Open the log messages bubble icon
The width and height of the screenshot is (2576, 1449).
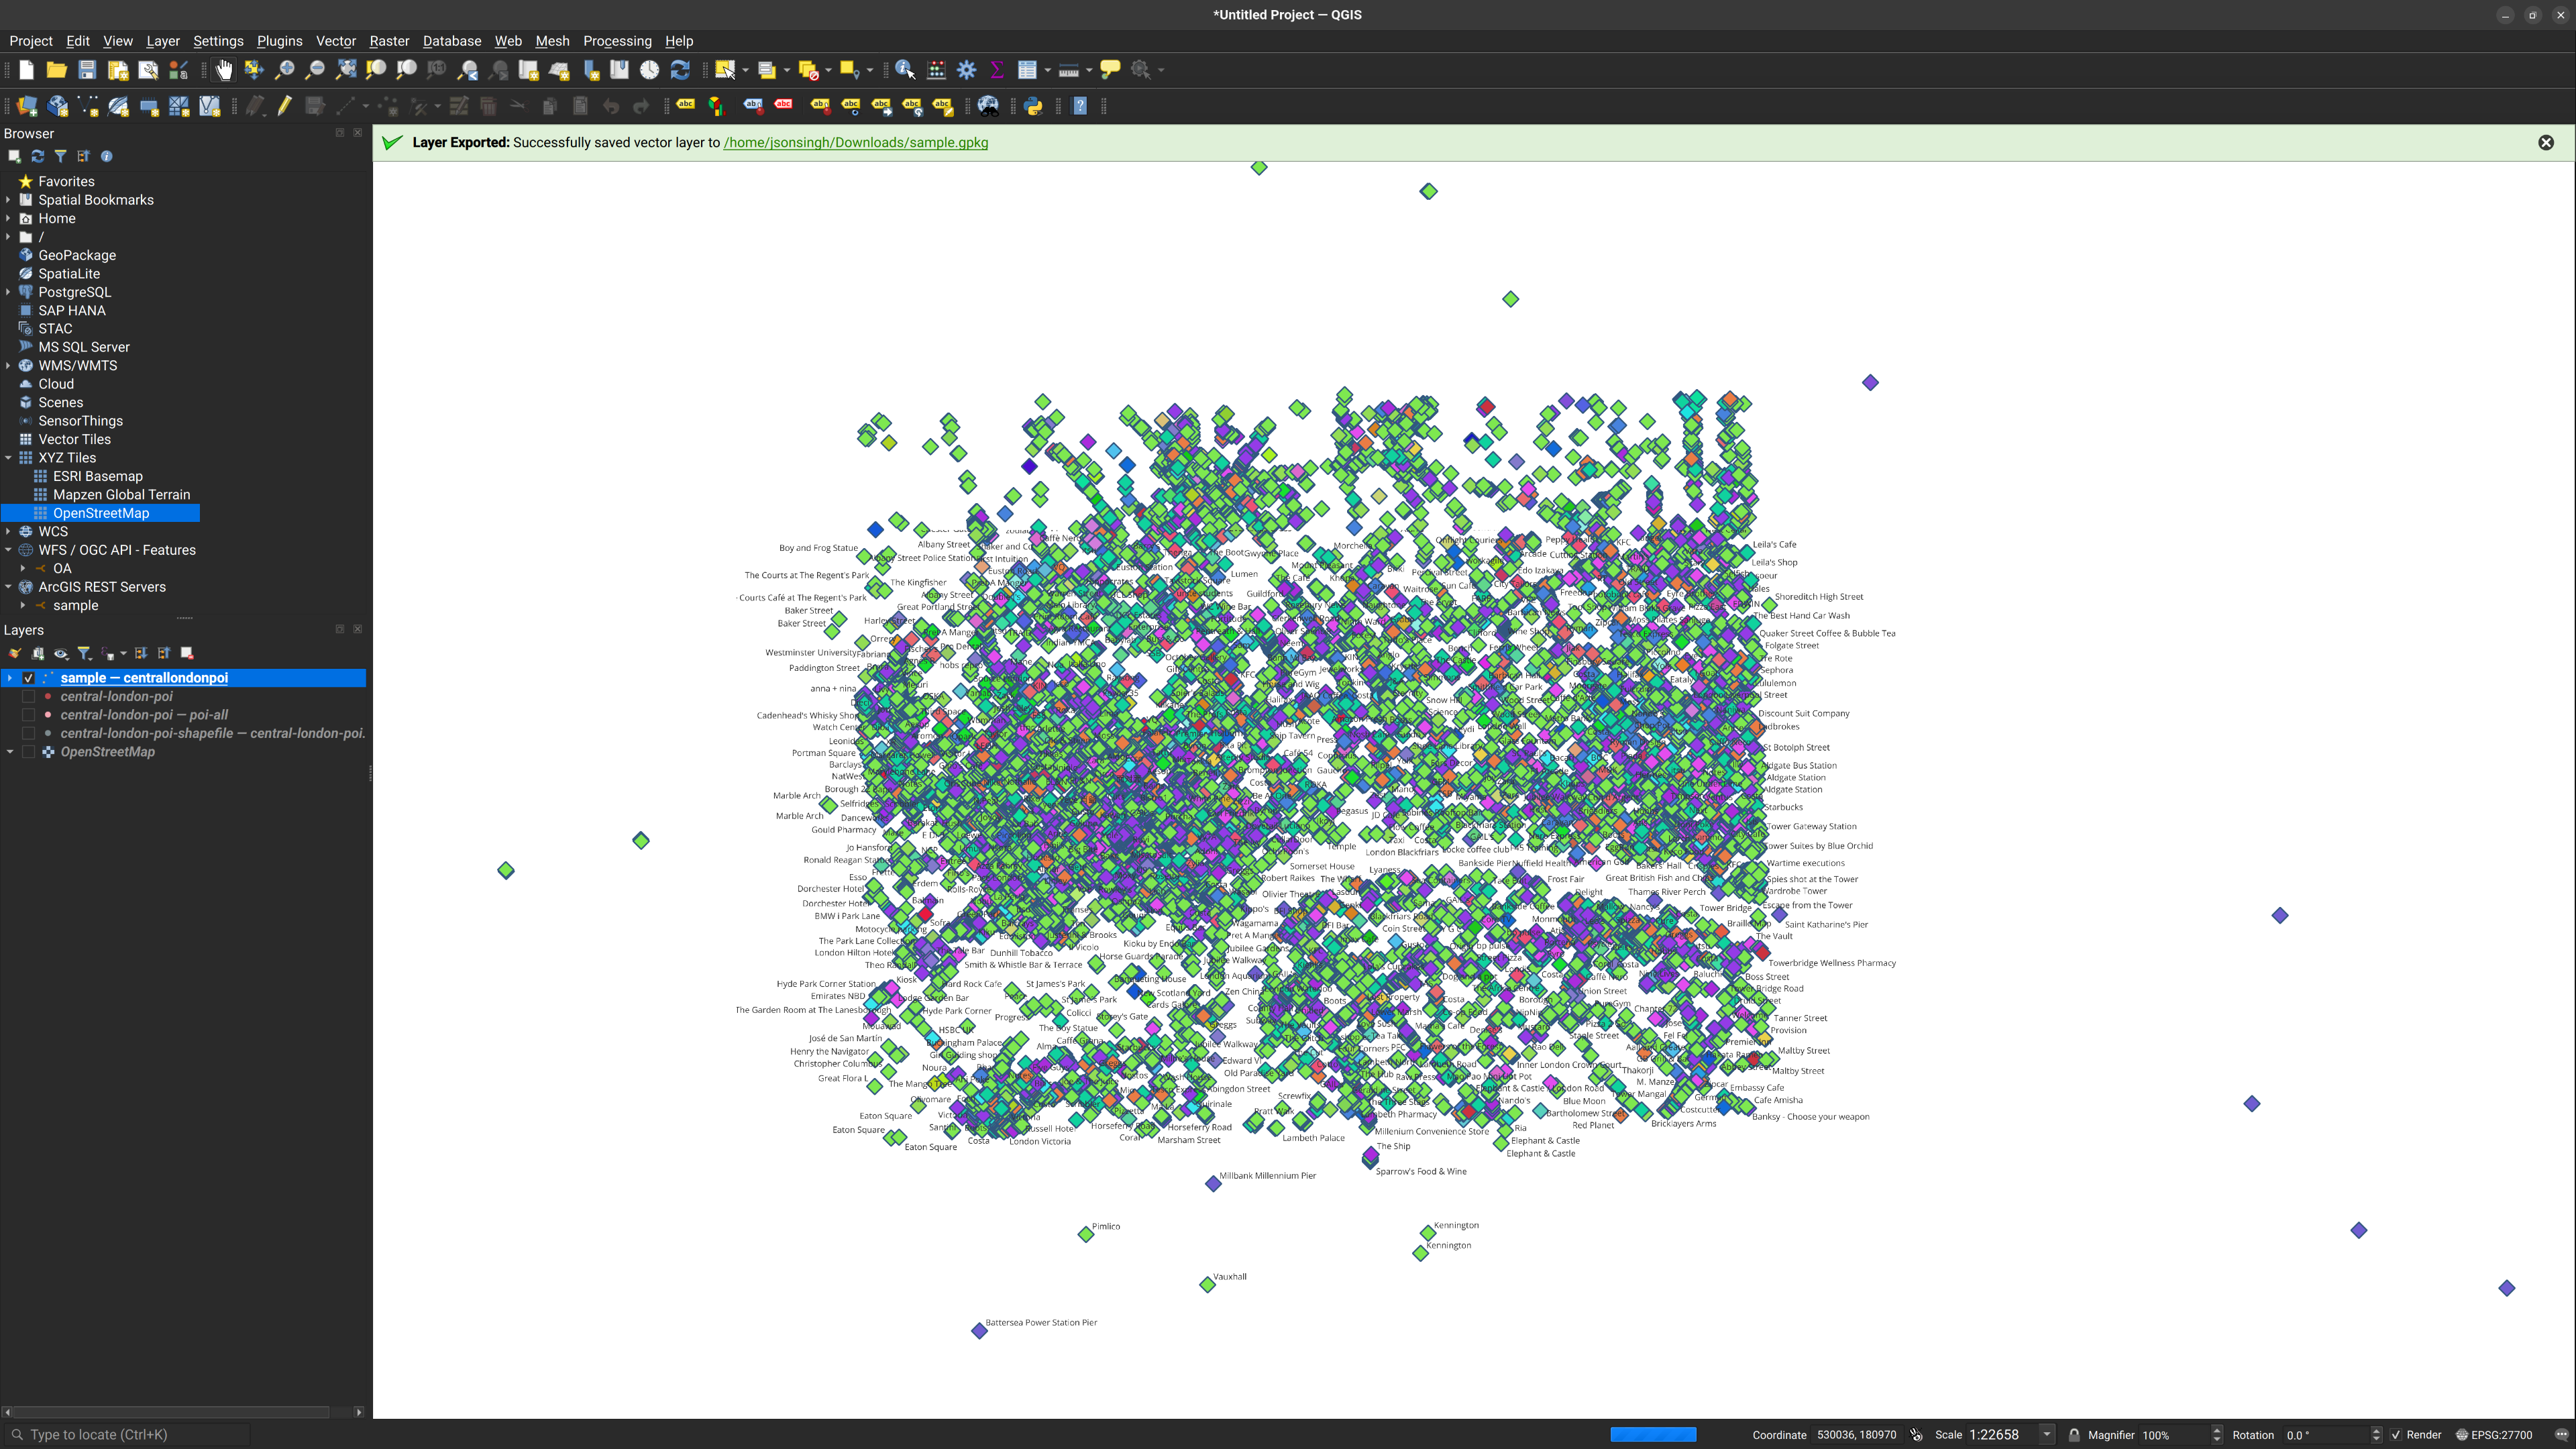[x=2561, y=1435]
